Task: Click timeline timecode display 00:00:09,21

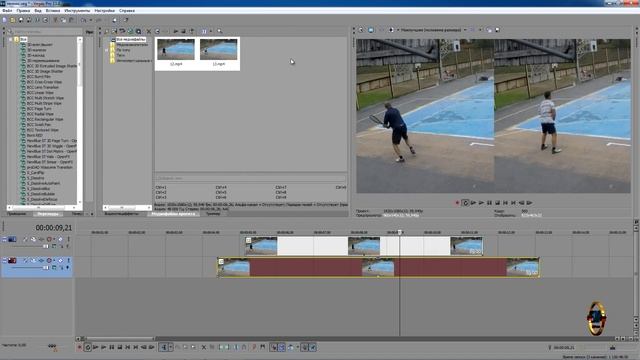Action: click(x=53, y=228)
